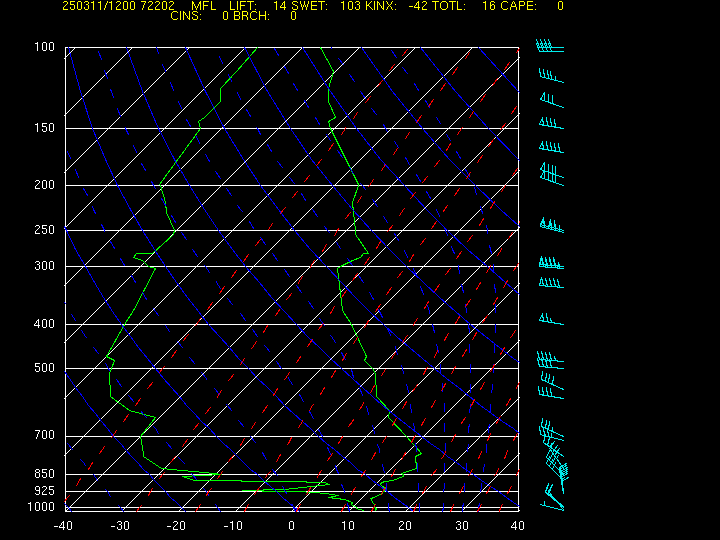Click the wind barb at 100 hPa
720x540 pixels.
[x=550, y=46]
